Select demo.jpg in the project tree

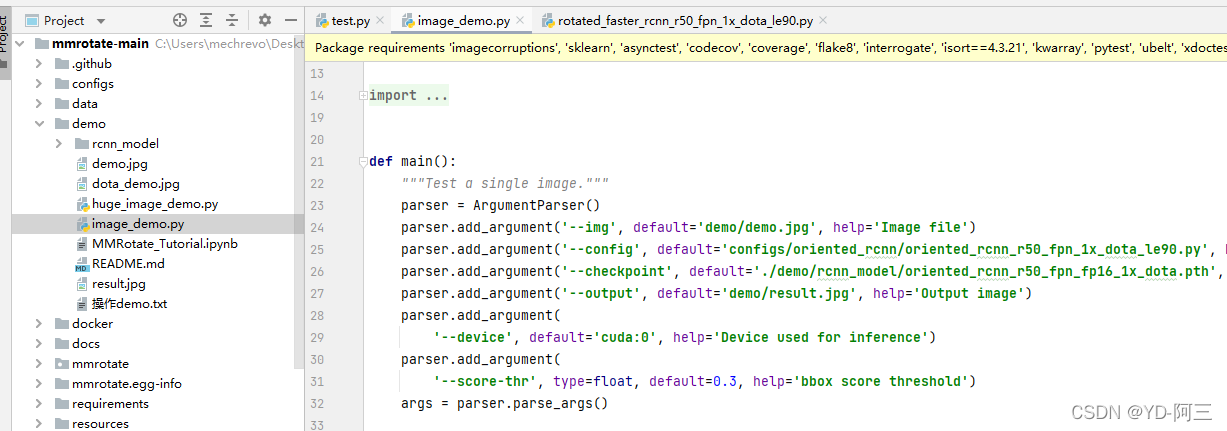[119, 164]
